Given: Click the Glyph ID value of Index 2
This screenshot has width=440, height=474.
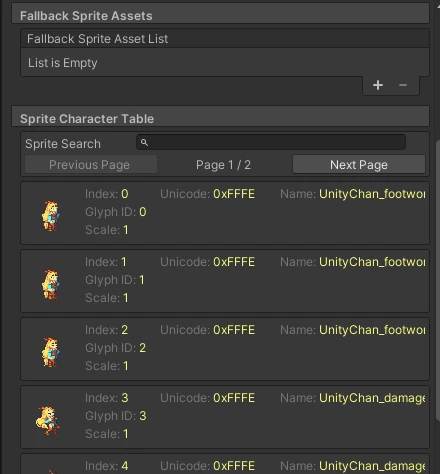Looking at the screenshot, I should coord(142,348).
